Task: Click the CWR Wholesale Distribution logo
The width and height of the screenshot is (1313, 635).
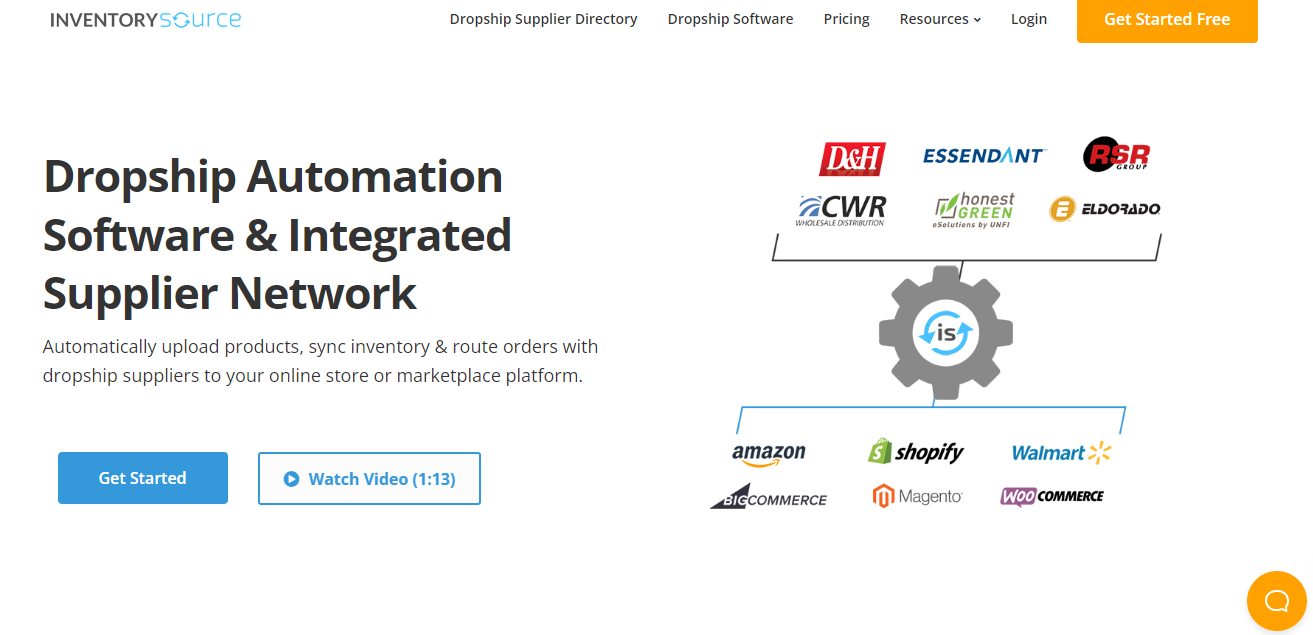Action: pos(840,210)
